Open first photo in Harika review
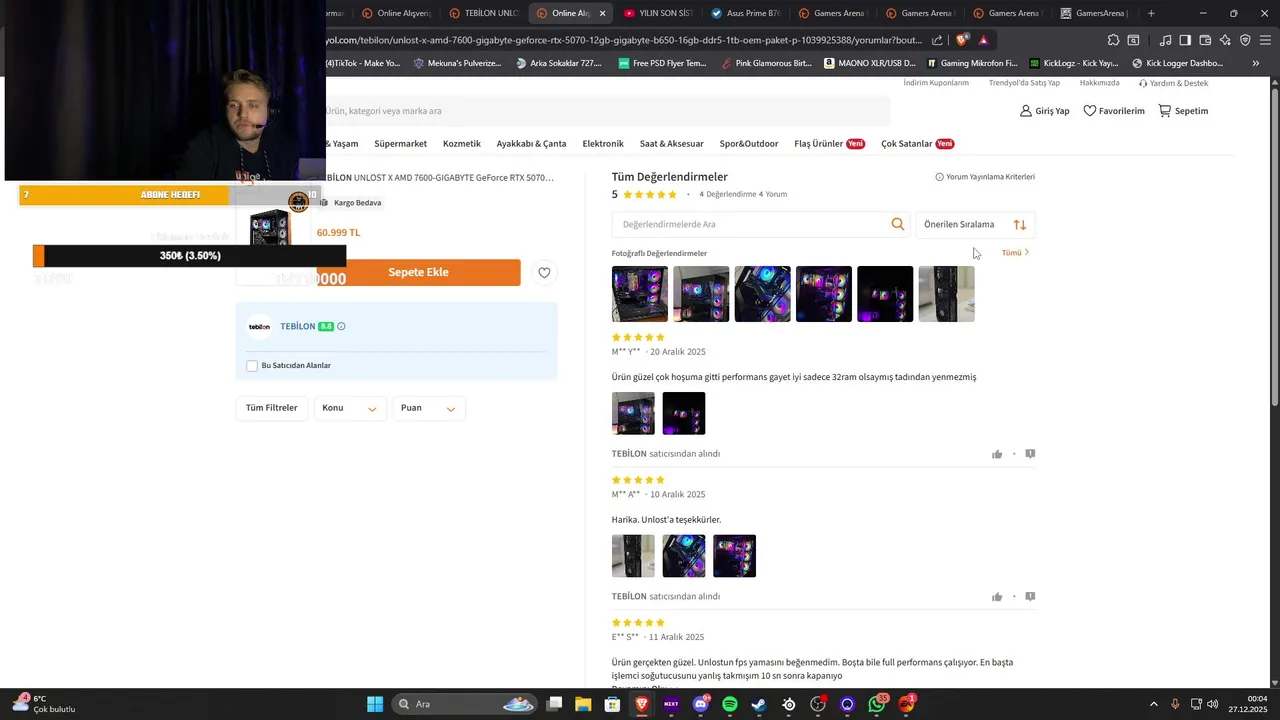Image resolution: width=1280 pixels, height=720 pixels. point(633,556)
